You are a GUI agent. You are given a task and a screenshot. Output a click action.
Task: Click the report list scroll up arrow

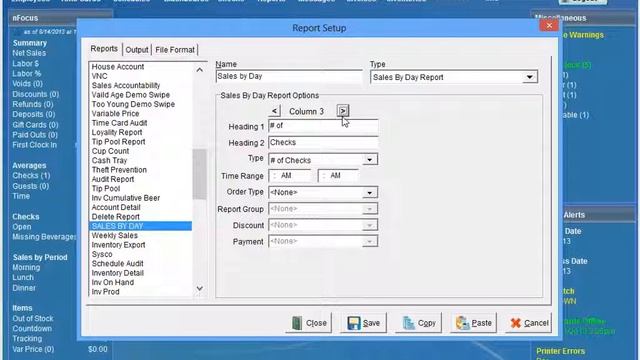click(x=200, y=70)
